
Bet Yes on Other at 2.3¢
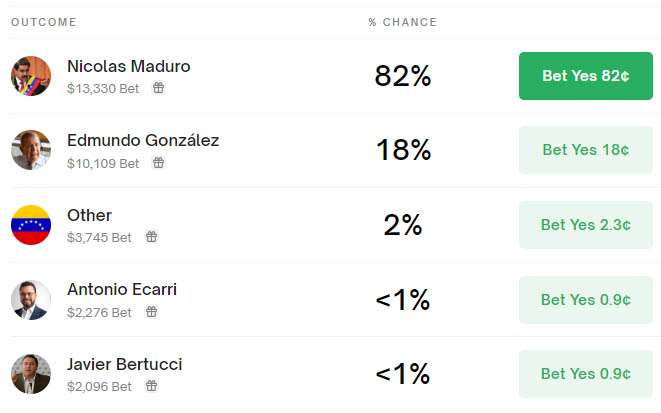(x=585, y=225)
